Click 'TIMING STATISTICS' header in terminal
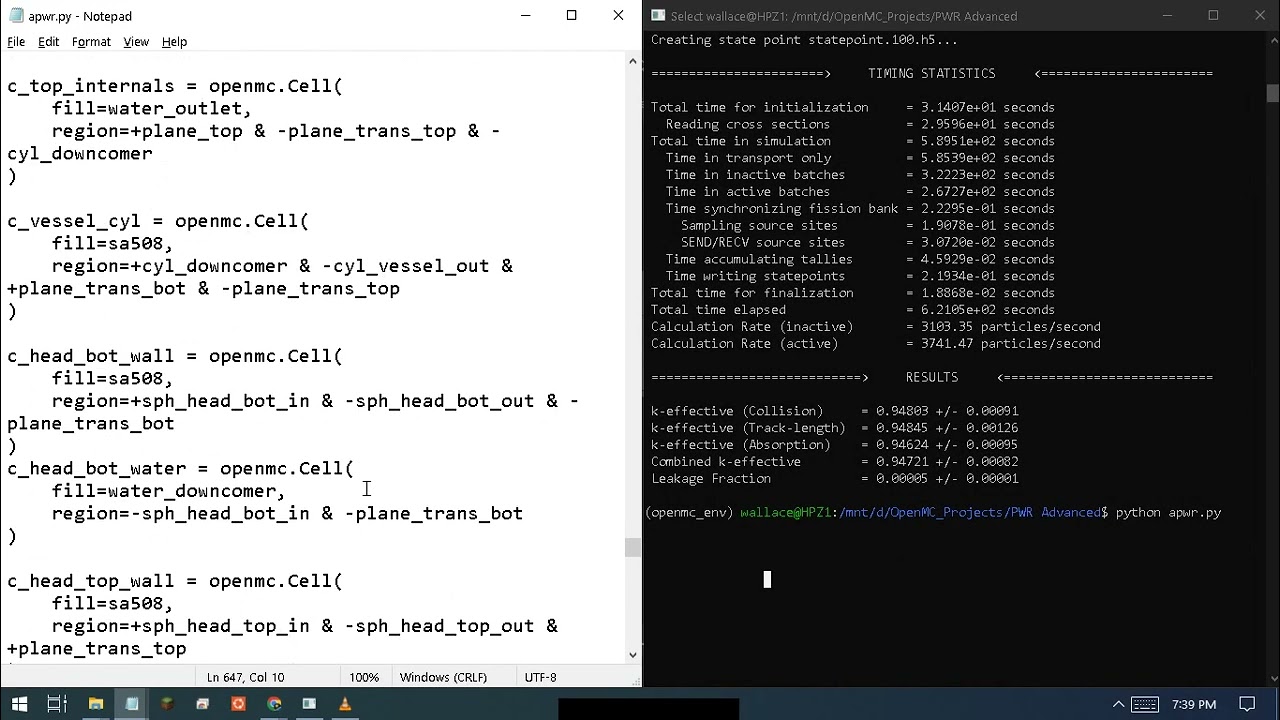 point(931,73)
